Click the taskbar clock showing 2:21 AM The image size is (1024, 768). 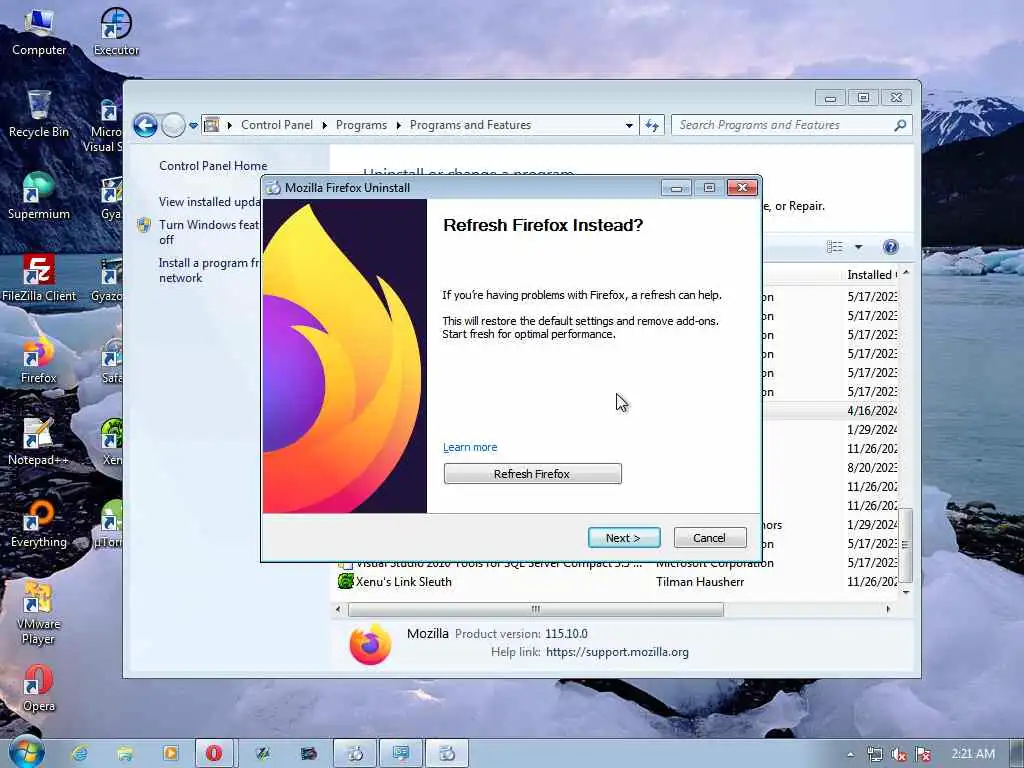tap(973, 754)
